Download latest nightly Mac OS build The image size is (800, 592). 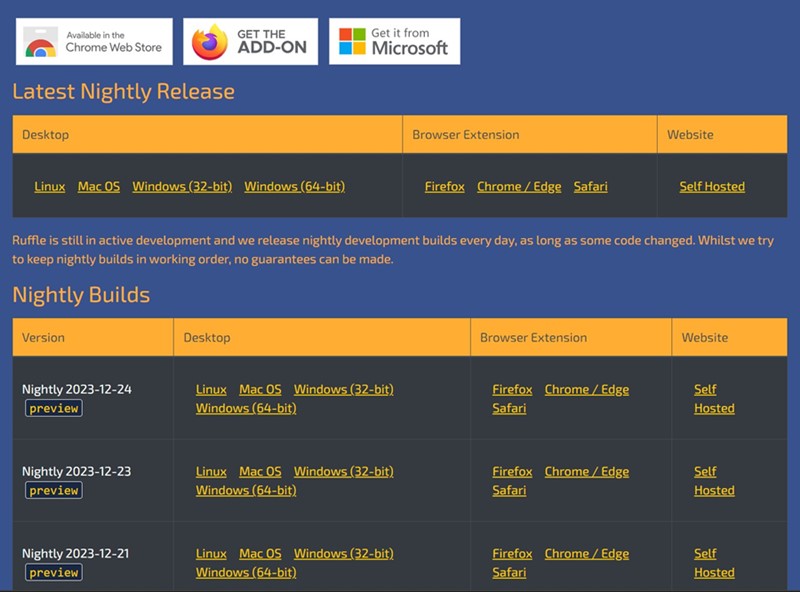(x=99, y=186)
